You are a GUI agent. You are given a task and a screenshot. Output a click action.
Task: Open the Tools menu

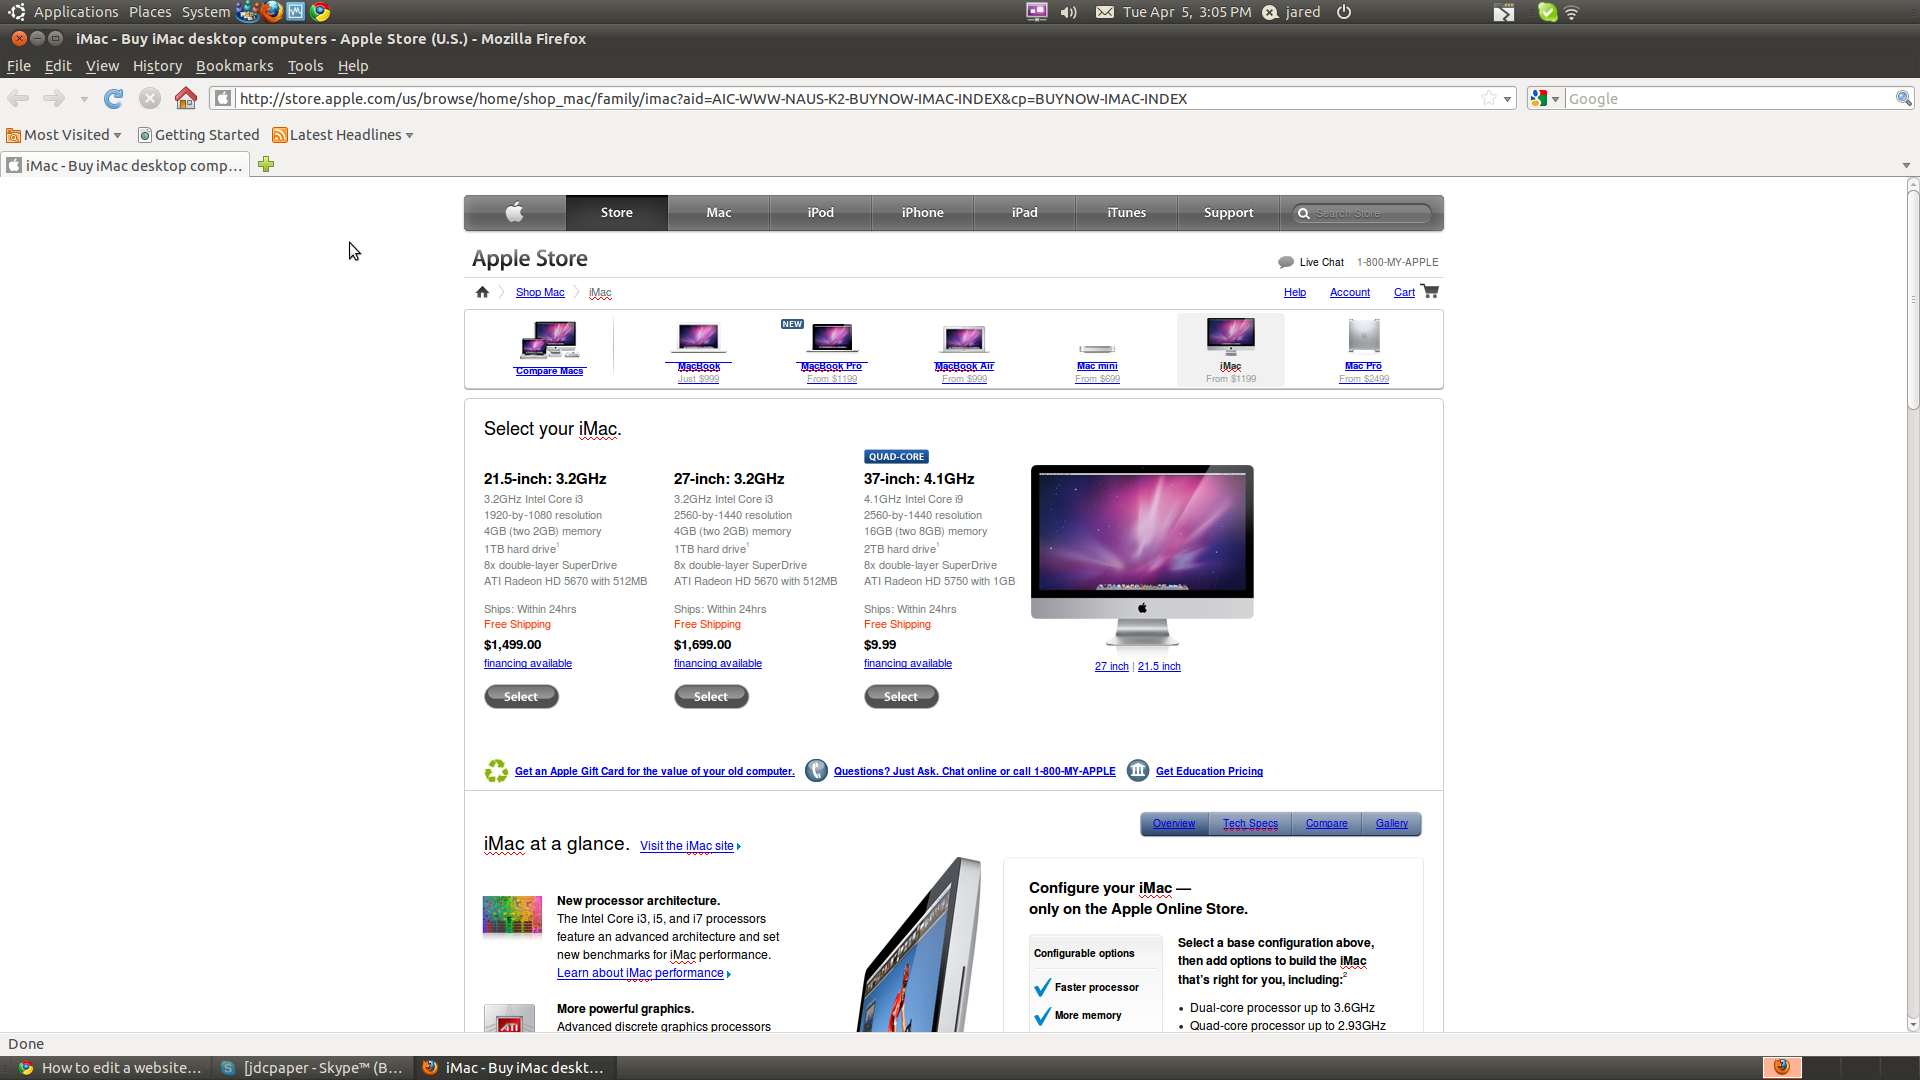tap(305, 66)
